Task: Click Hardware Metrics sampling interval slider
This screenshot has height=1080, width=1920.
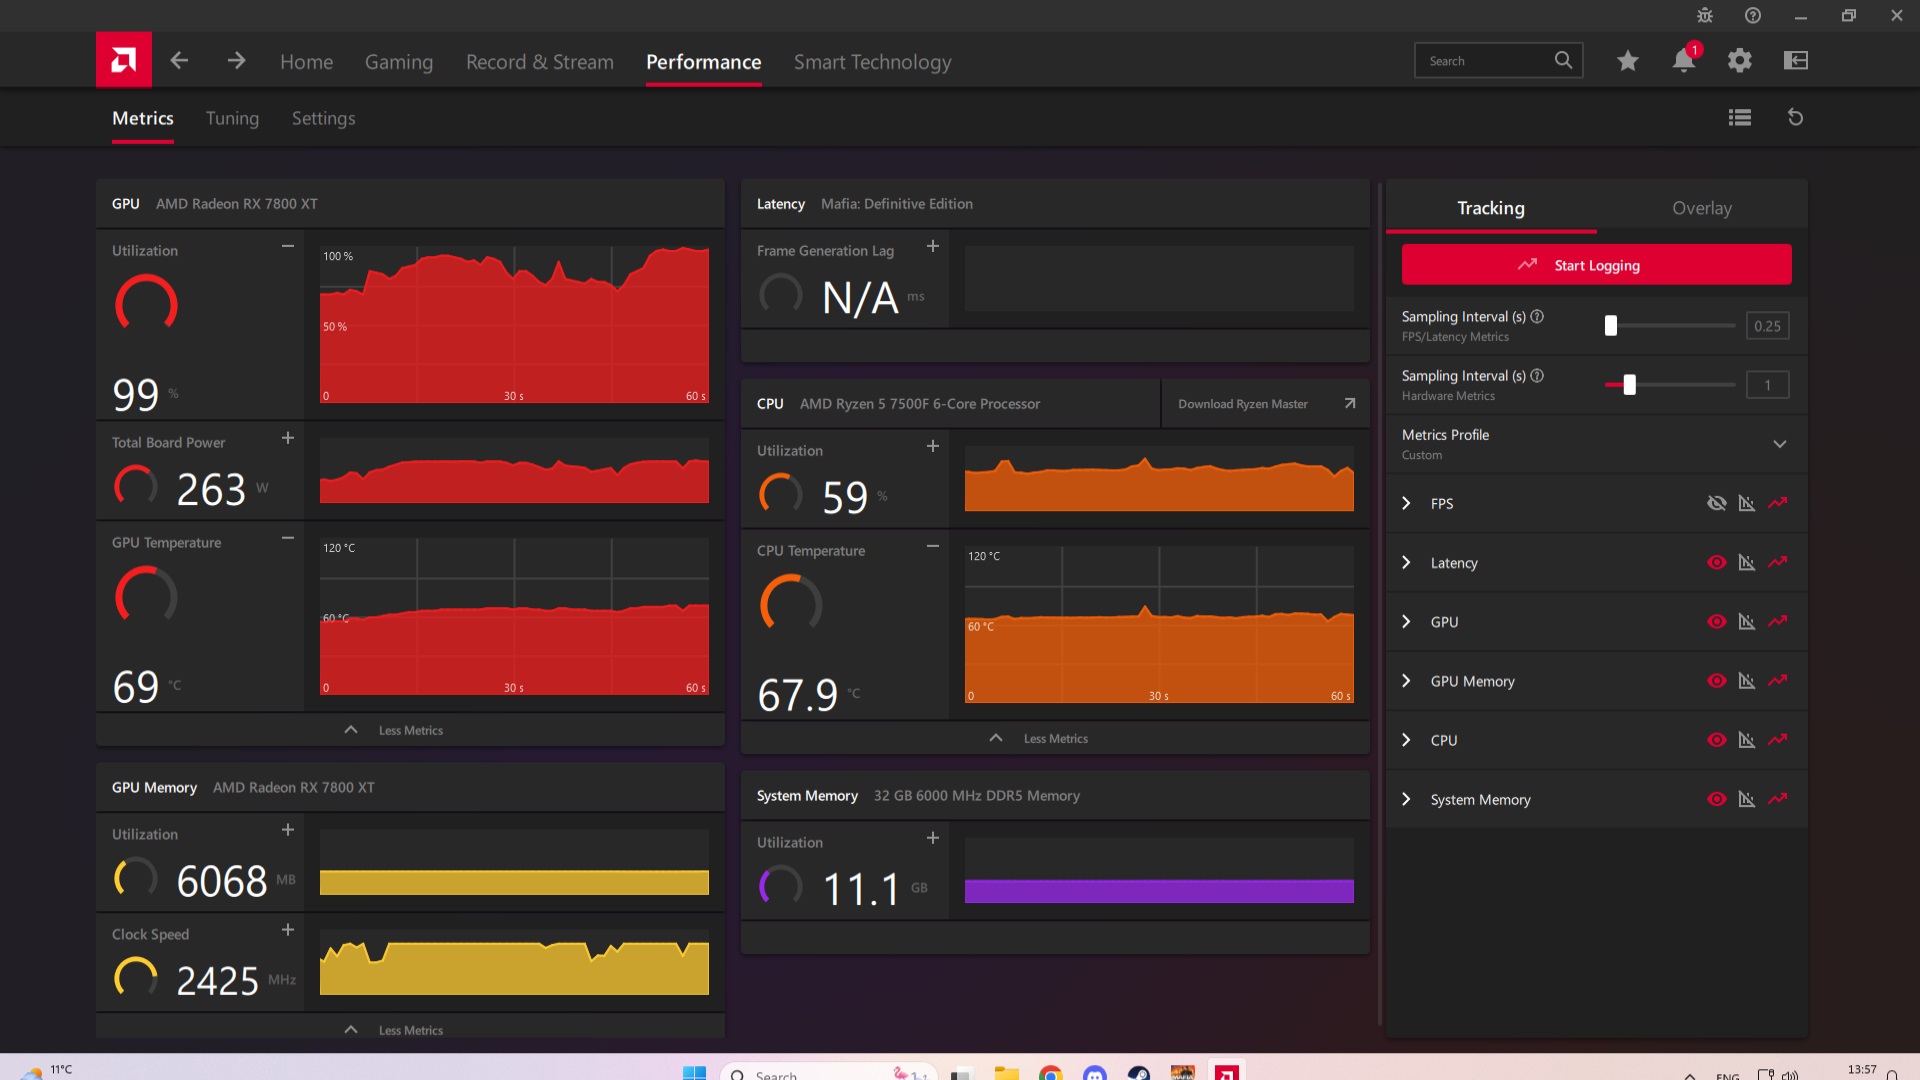Action: click(x=1630, y=385)
